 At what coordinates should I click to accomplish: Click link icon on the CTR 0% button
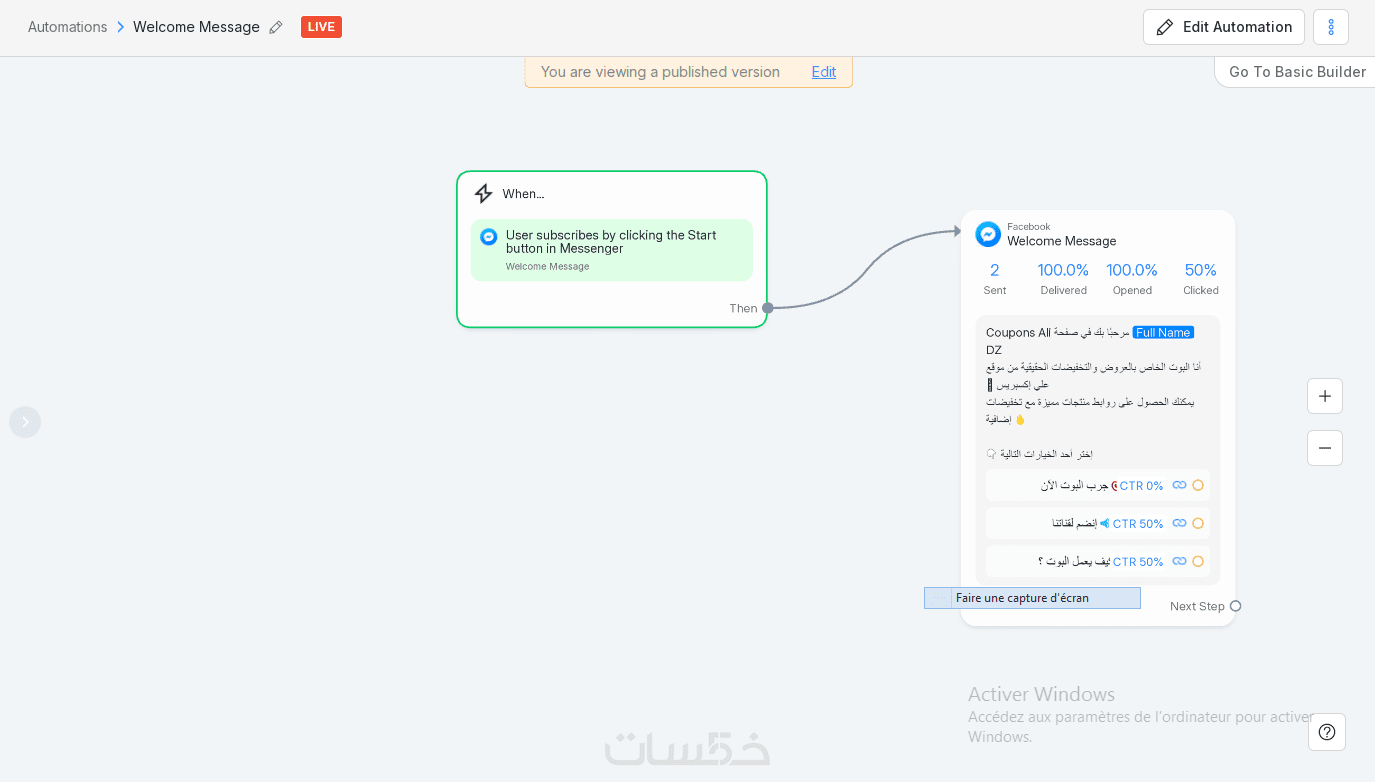(1179, 485)
